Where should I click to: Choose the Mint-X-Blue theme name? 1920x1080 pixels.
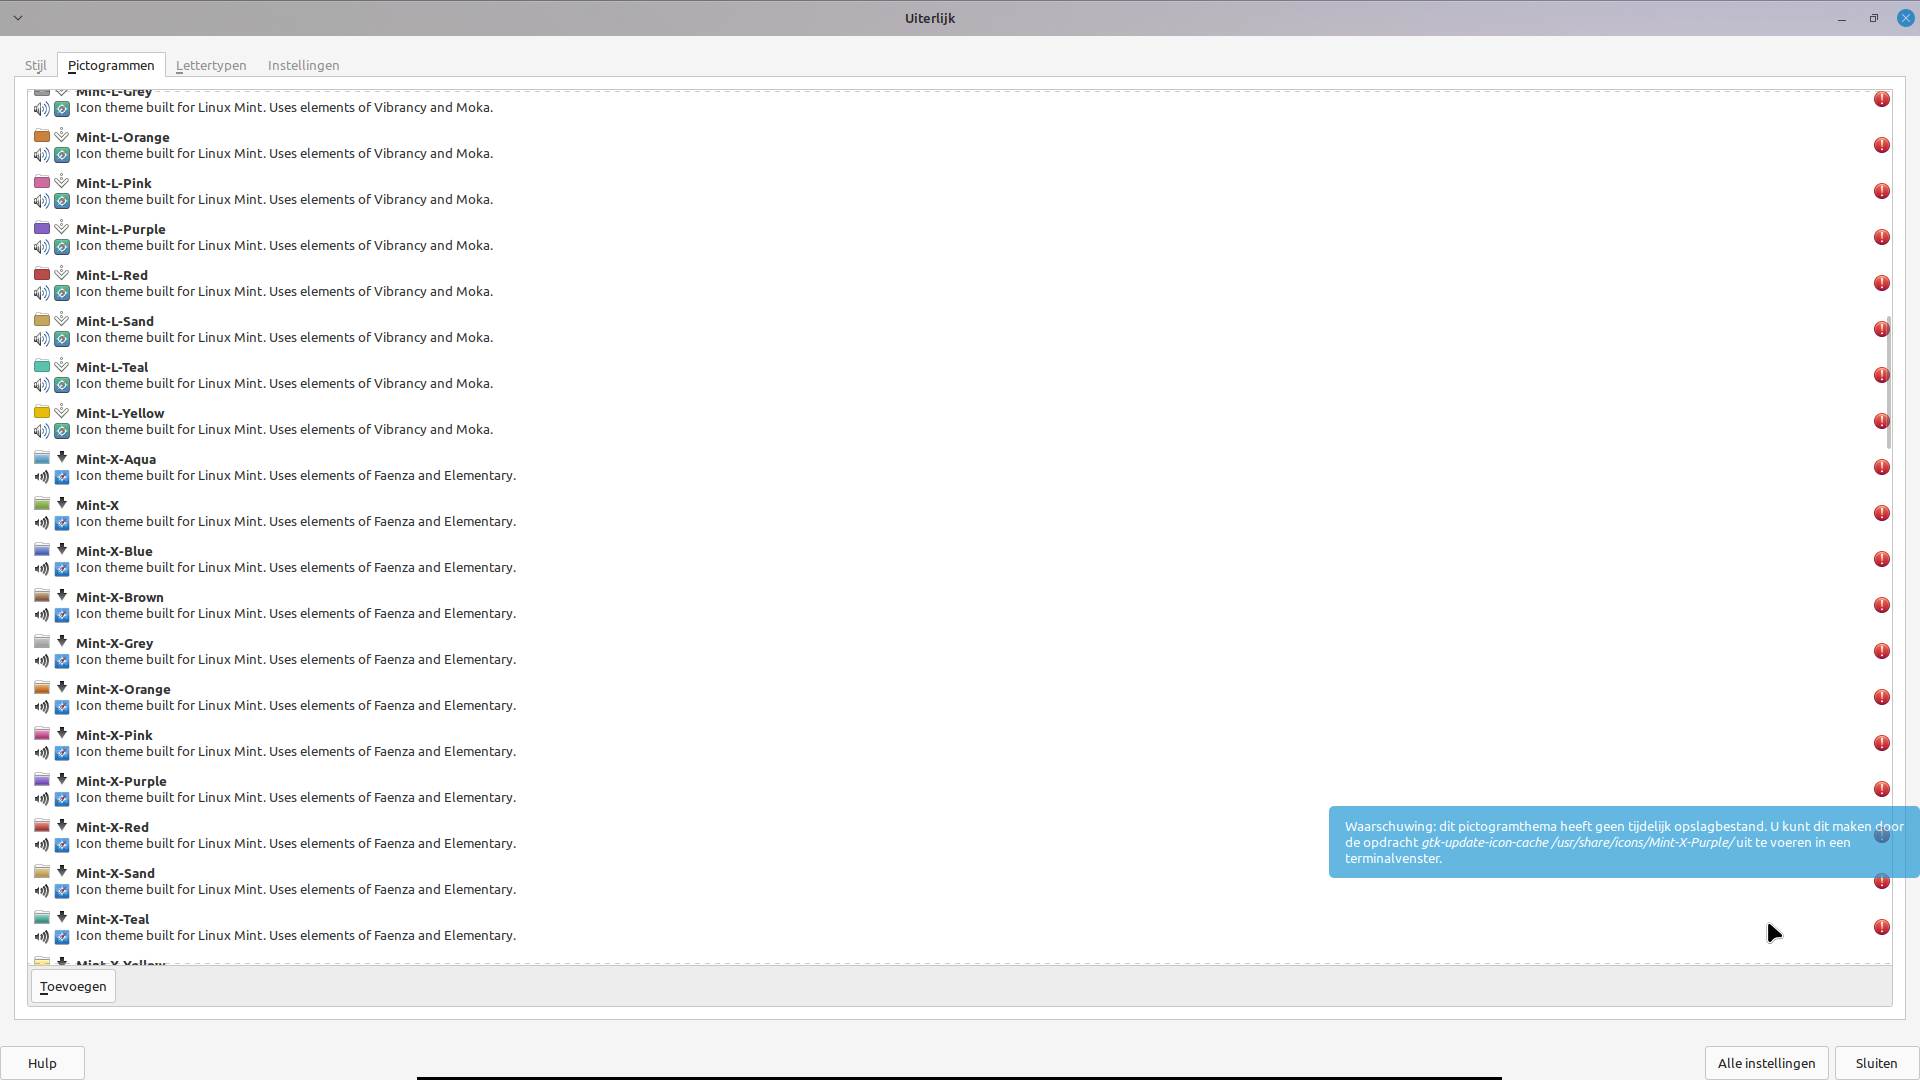114,551
